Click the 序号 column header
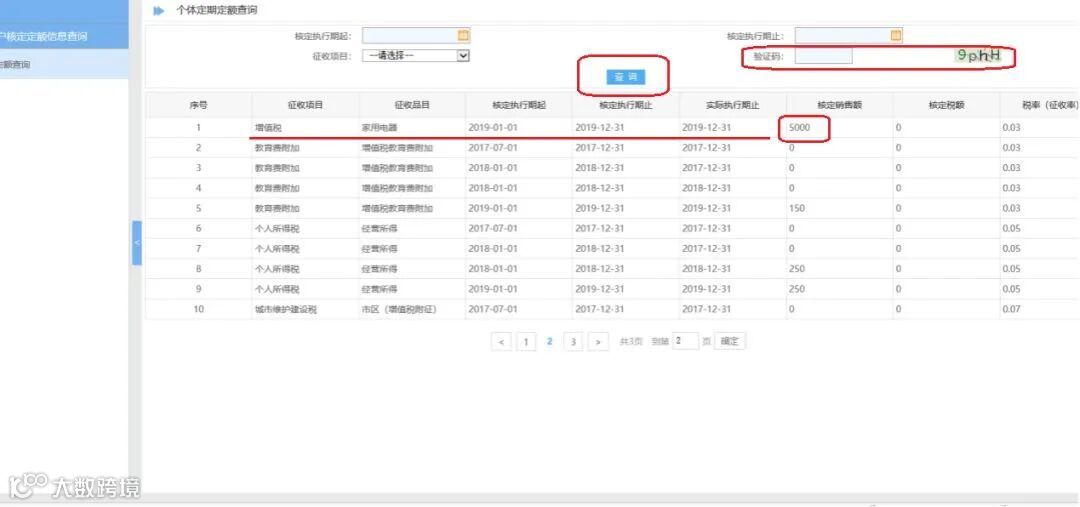Screen dimensions: 1080x507 [198, 105]
